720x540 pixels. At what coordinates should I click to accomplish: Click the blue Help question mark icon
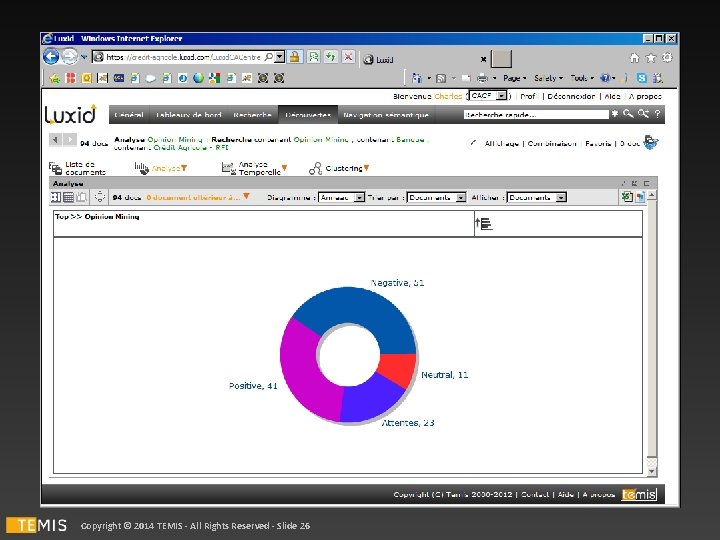tap(605, 78)
